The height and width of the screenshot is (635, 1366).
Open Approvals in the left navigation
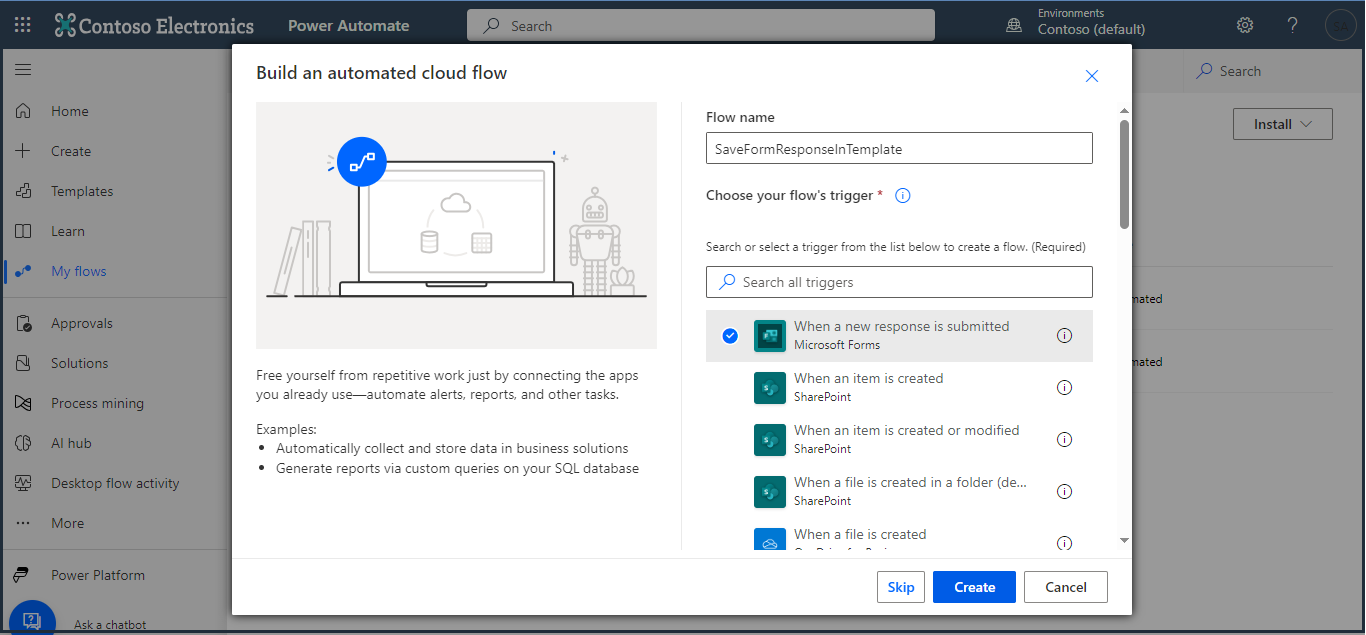point(81,323)
